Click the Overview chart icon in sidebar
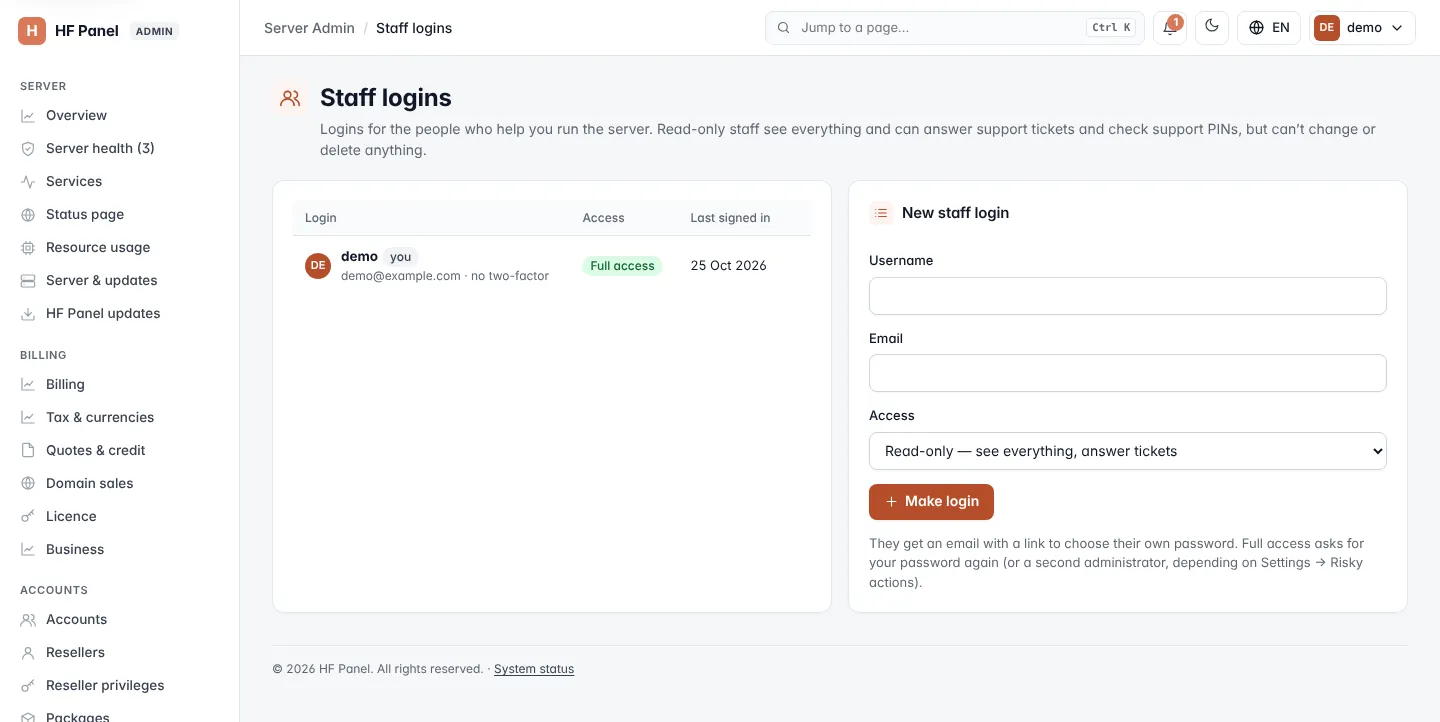 [x=28, y=116]
